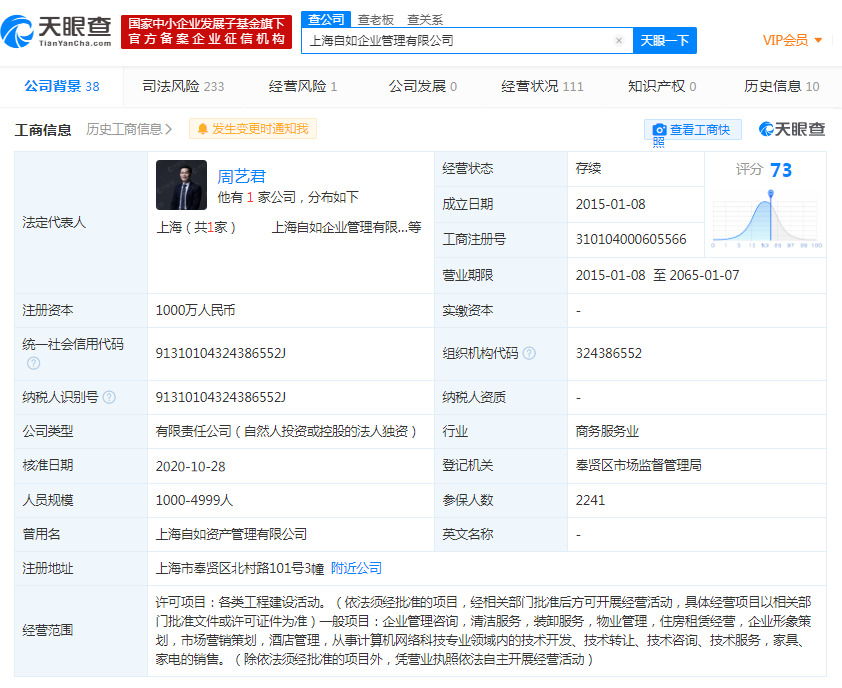
Task: Select the 查老板 search tab
Action: (x=376, y=20)
